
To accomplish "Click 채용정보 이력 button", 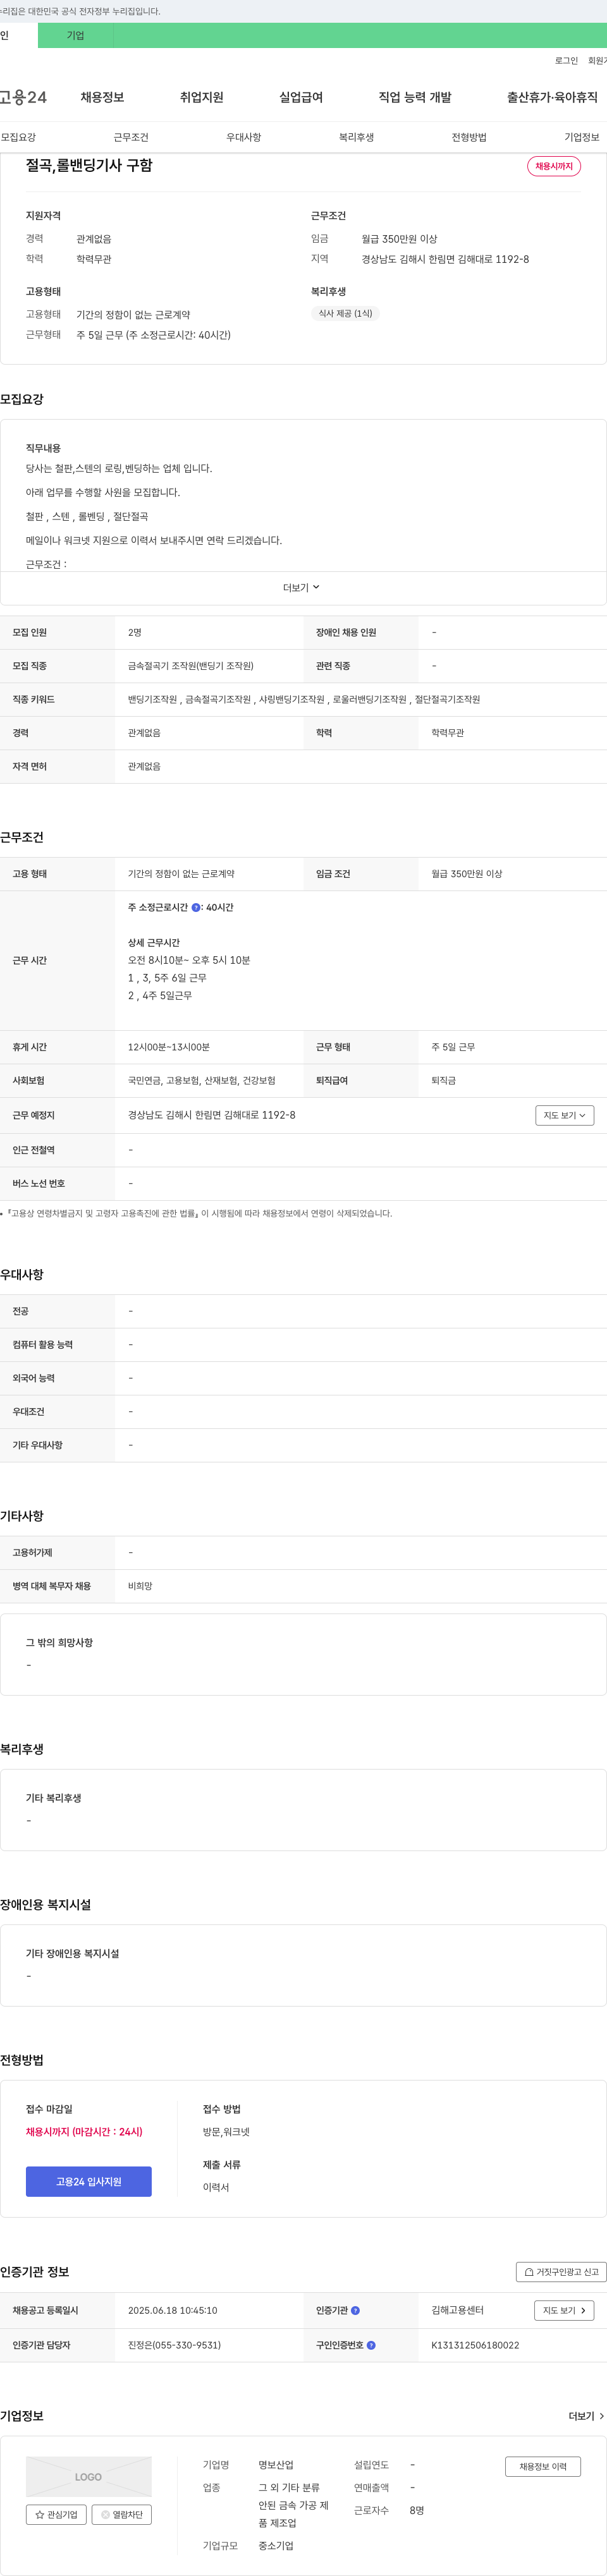I will pos(543,2467).
